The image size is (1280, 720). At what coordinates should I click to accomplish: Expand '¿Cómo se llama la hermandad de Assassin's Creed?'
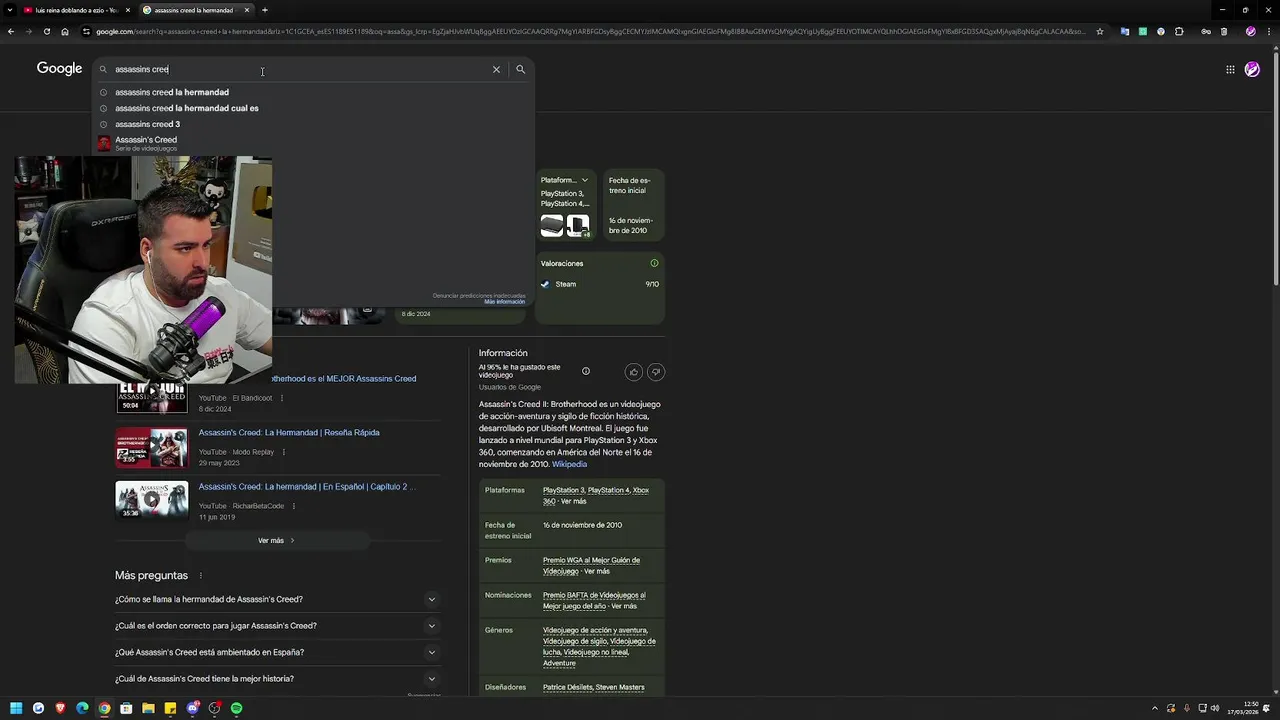pyautogui.click(x=277, y=599)
